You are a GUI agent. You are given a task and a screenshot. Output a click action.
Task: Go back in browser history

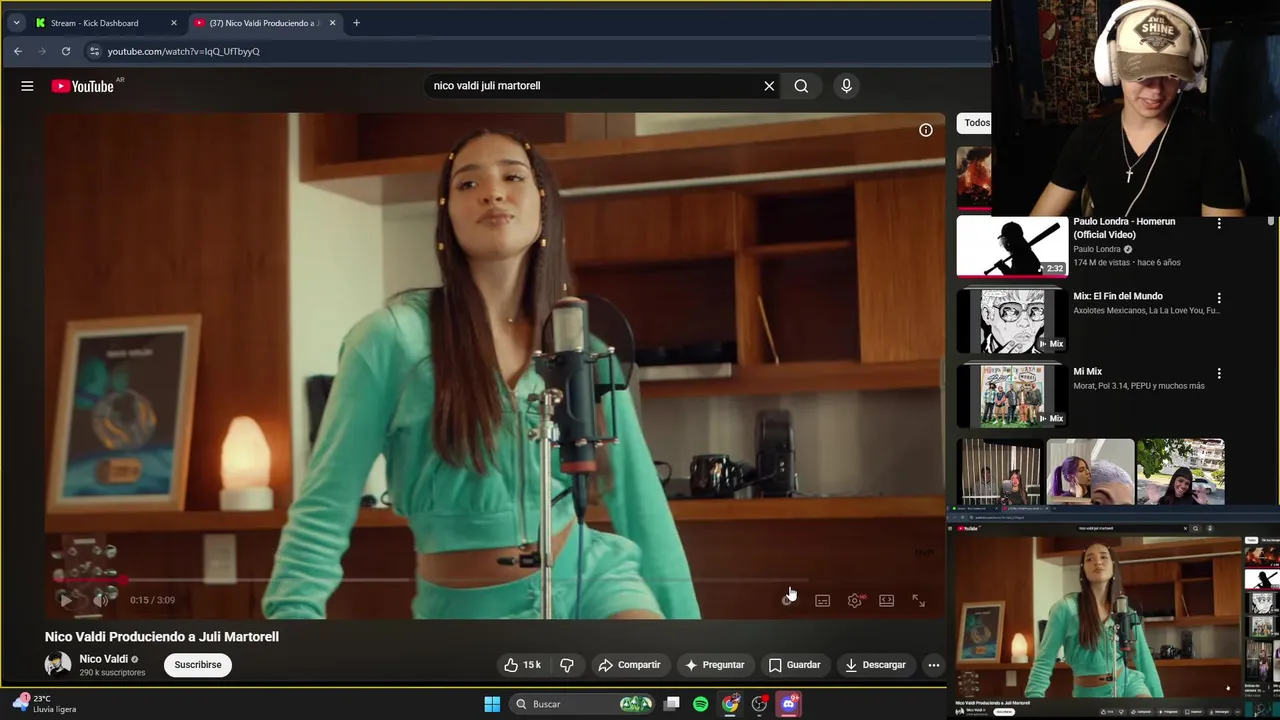point(18,51)
